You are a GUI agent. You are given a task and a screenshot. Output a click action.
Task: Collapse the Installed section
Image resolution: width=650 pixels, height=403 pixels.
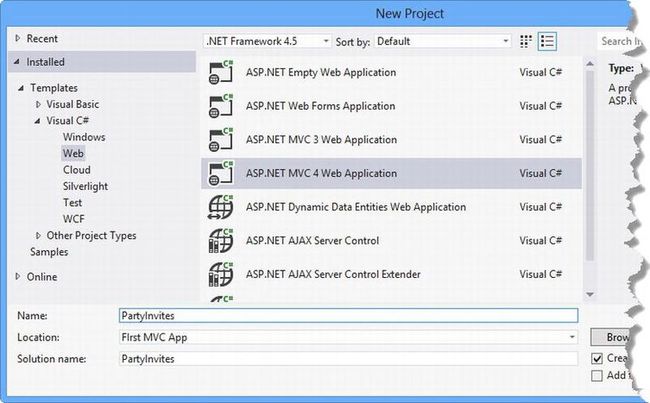pos(17,62)
